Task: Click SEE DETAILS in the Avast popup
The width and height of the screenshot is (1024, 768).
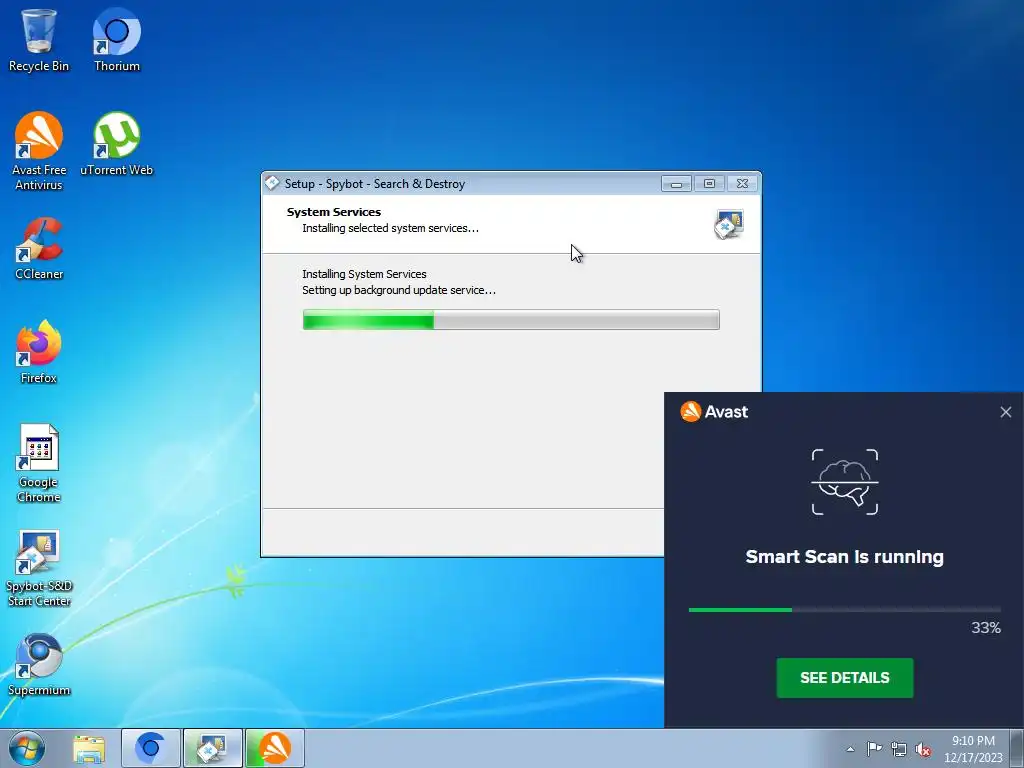Action: click(x=844, y=678)
